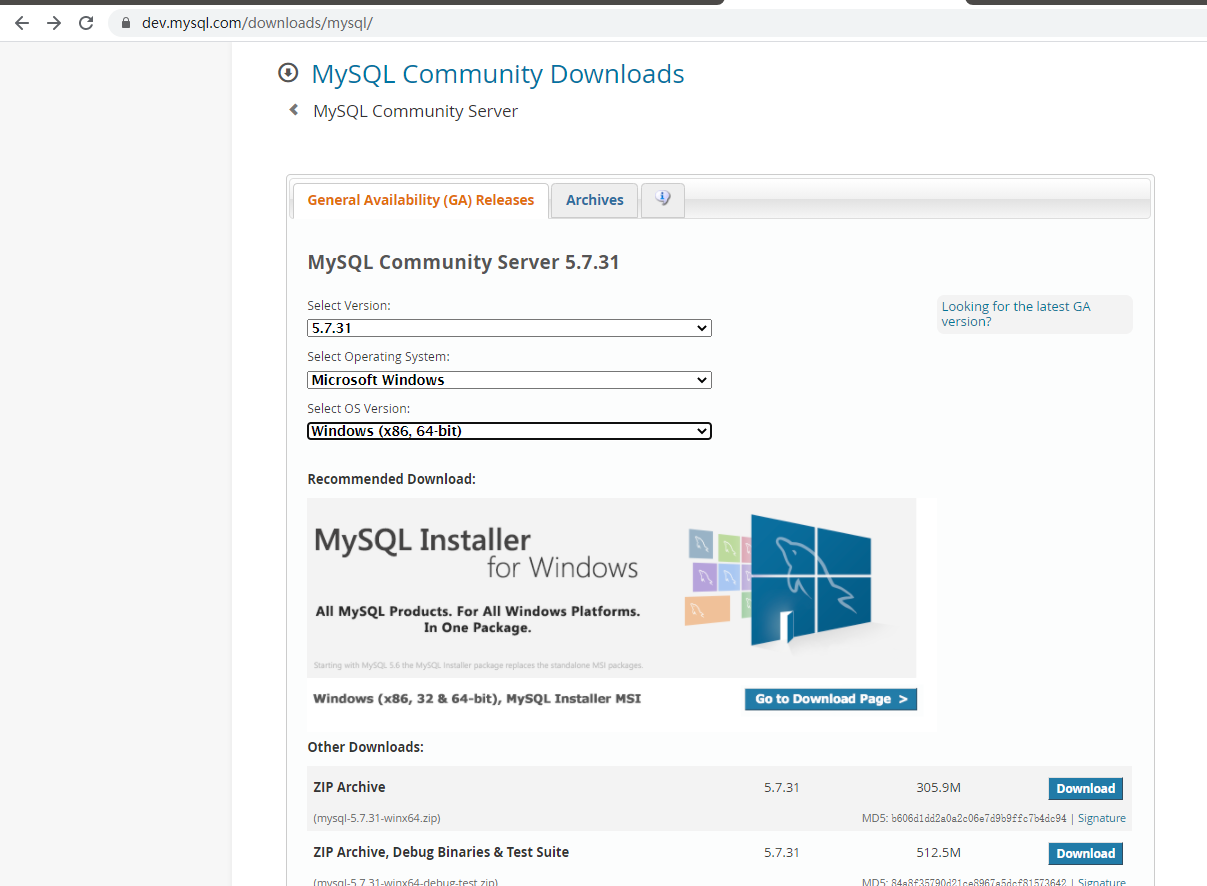
Task: Click the back arrow beside MySQL Community Server
Action: (293, 110)
